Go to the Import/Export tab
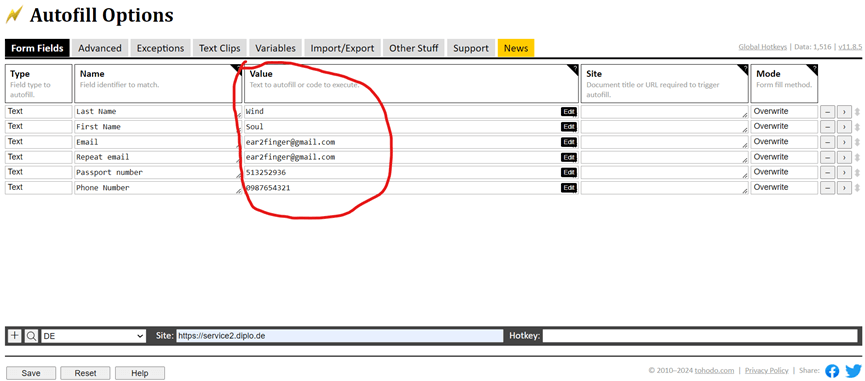 coord(342,48)
